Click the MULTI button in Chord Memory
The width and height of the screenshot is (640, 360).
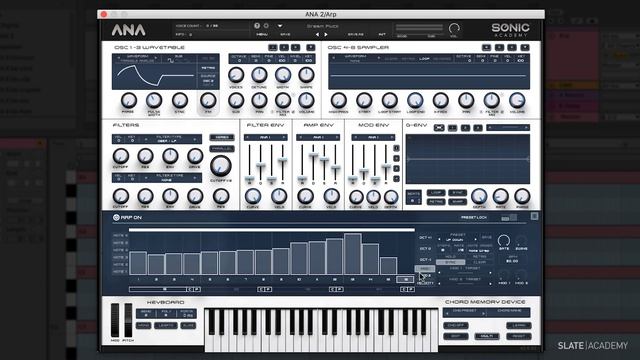pos(487,336)
